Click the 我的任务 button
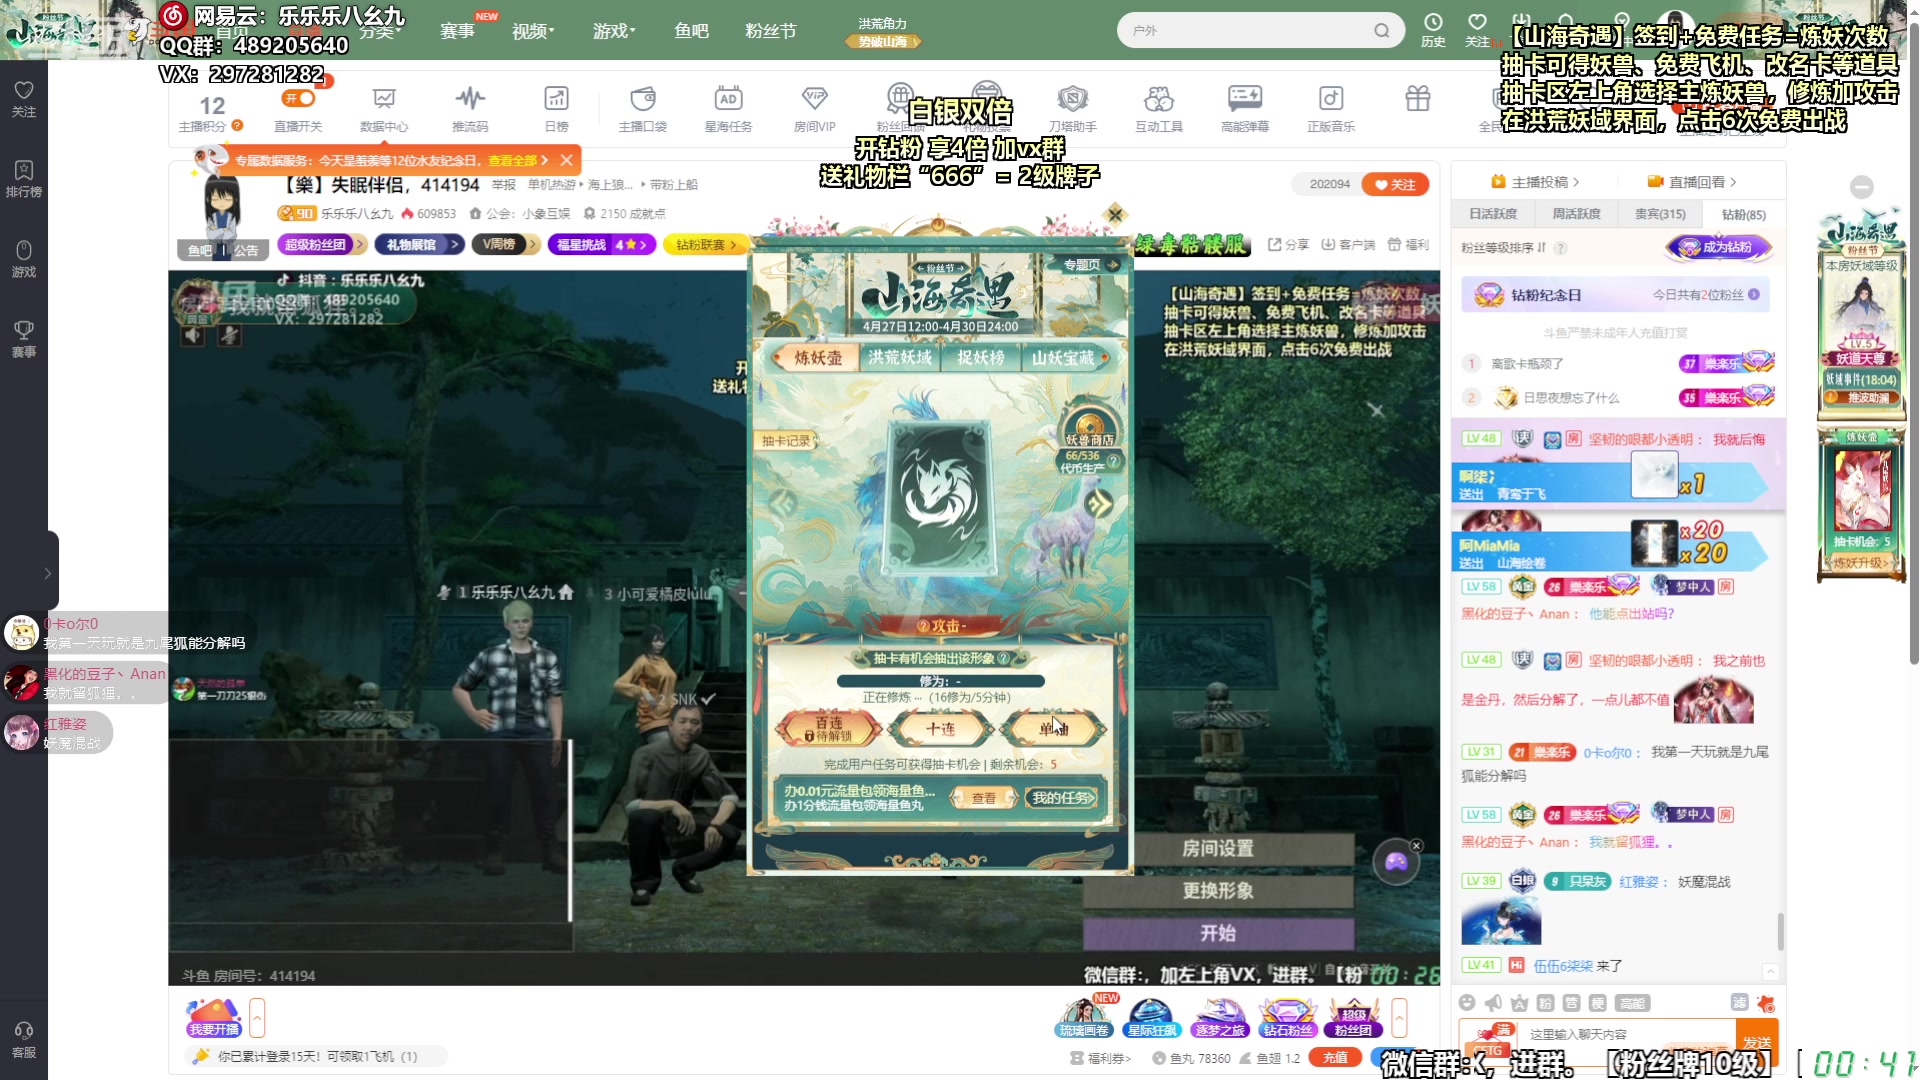This screenshot has height=1080, width=1920. [1063, 798]
